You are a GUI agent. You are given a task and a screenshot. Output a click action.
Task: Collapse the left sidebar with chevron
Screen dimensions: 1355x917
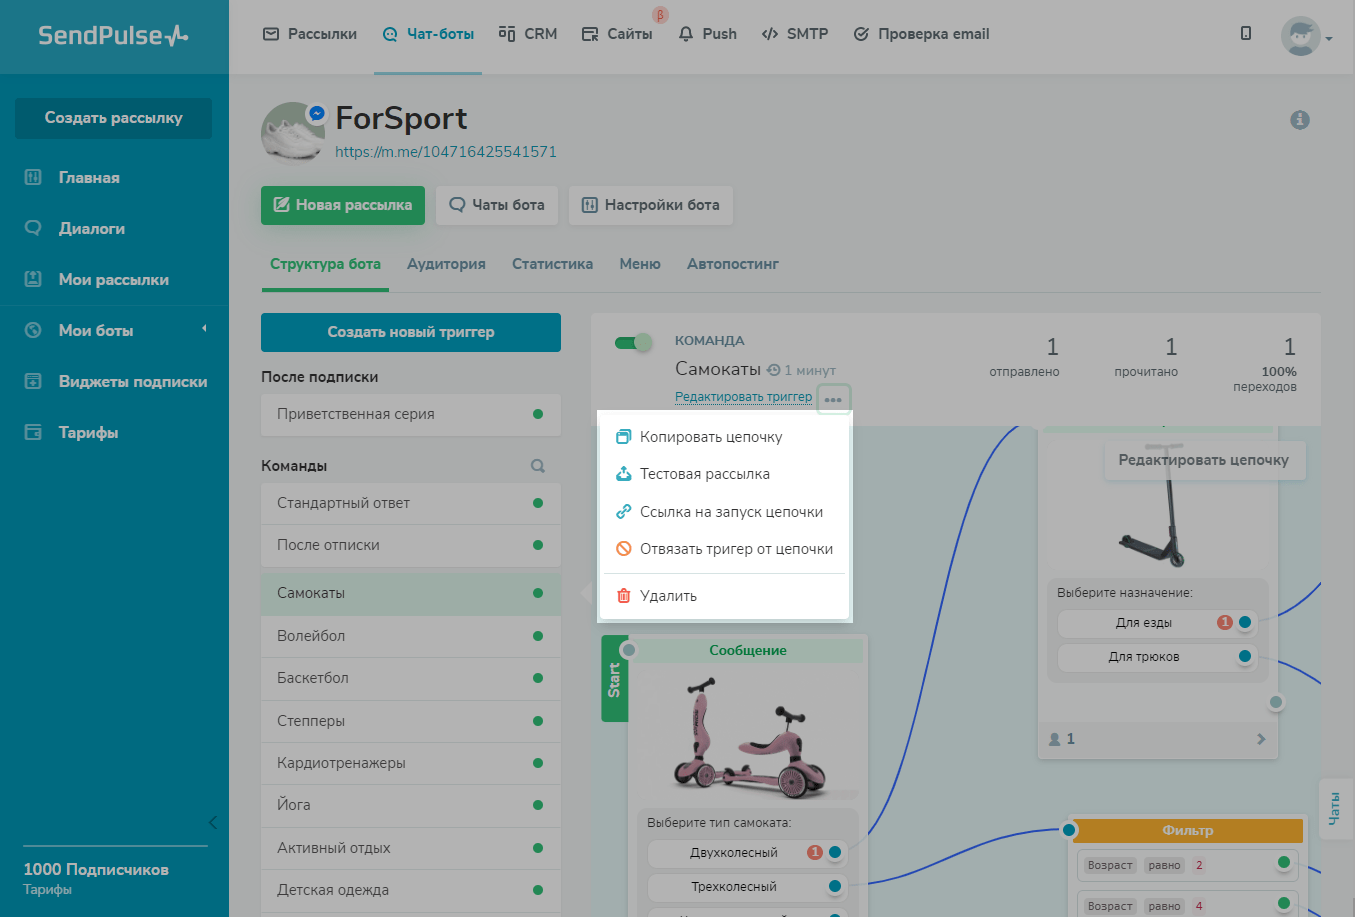click(212, 822)
